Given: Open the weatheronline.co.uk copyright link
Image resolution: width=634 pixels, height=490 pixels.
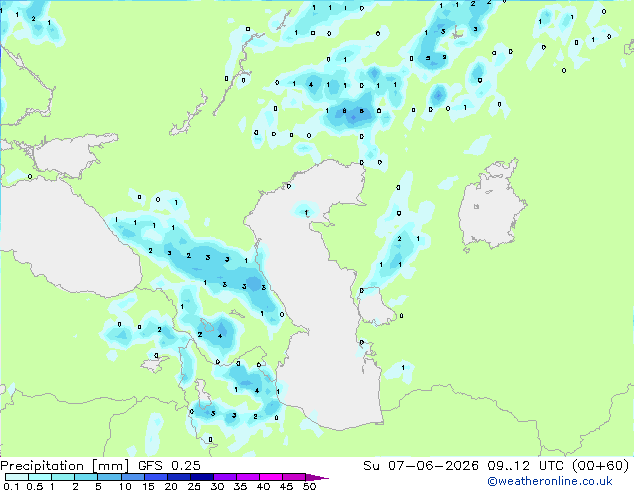Looking at the screenshot, I should point(550,481).
